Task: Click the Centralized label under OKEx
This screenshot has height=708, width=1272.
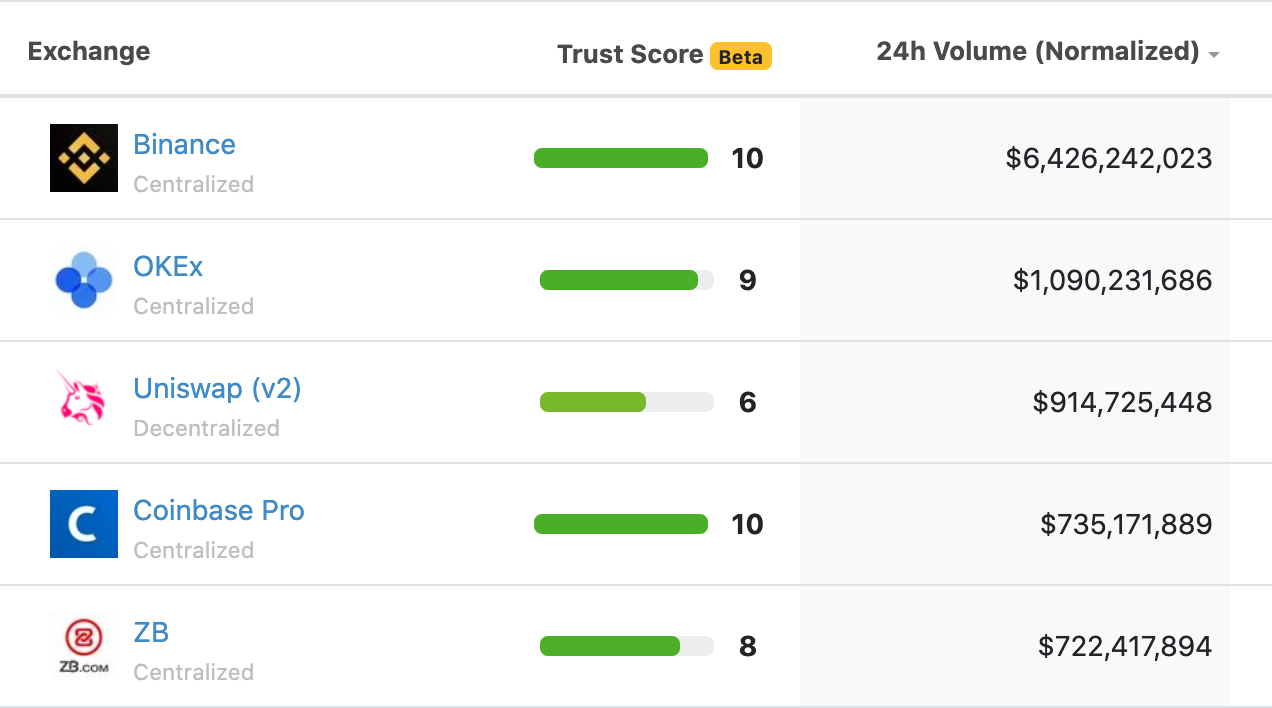Action: coord(193,306)
